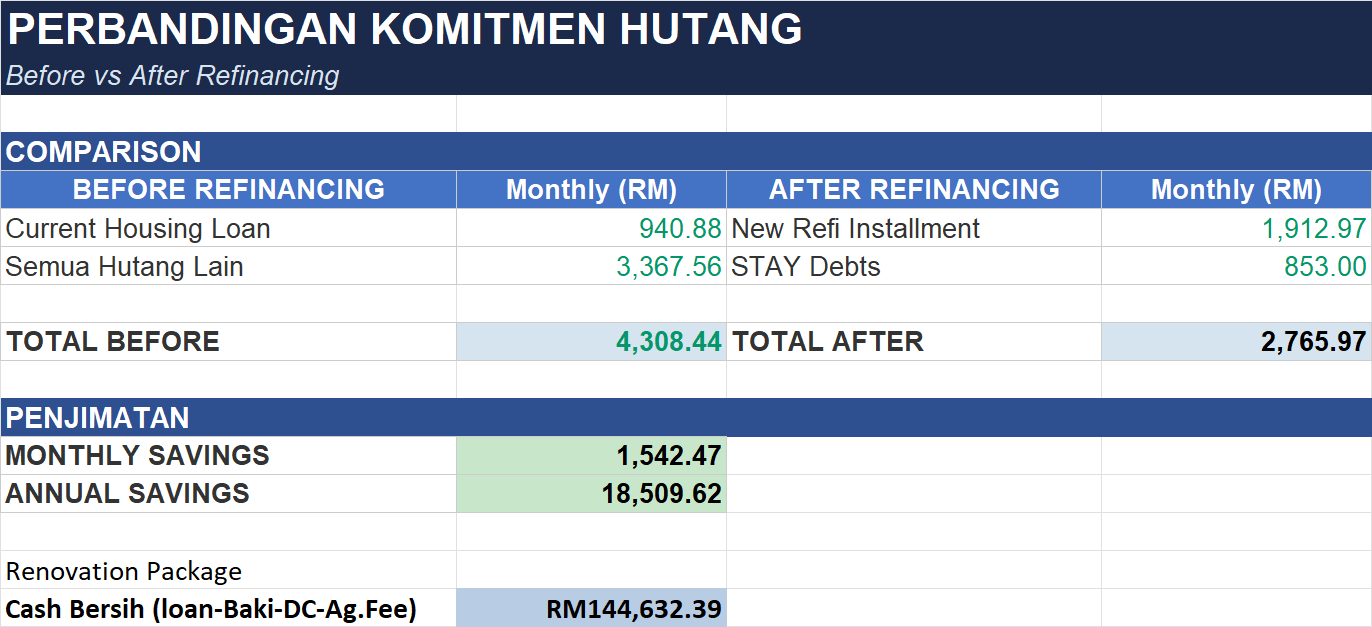This screenshot has width=1372, height=627.
Task: Select the 4,308.44 total cell
Action: pos(591,342)
